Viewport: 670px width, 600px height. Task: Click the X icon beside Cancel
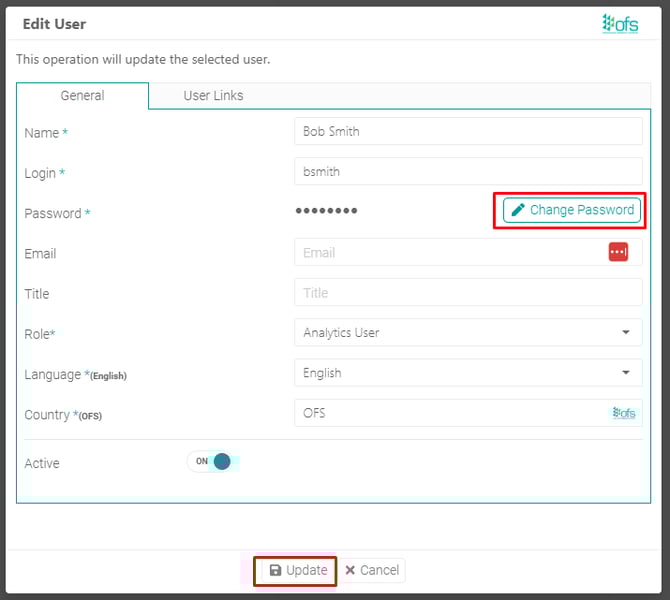pyautogui.click(x=350, y=570)
